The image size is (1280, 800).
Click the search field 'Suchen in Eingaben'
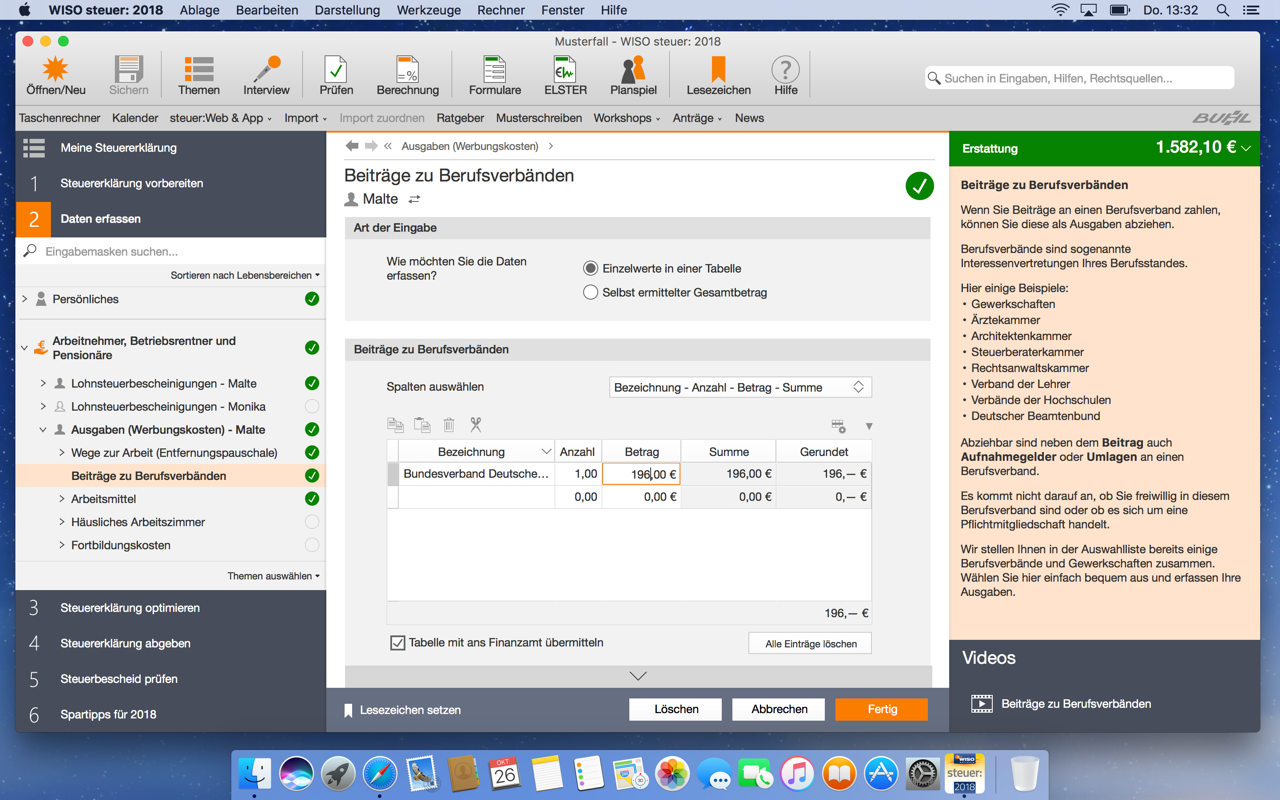1080,78
